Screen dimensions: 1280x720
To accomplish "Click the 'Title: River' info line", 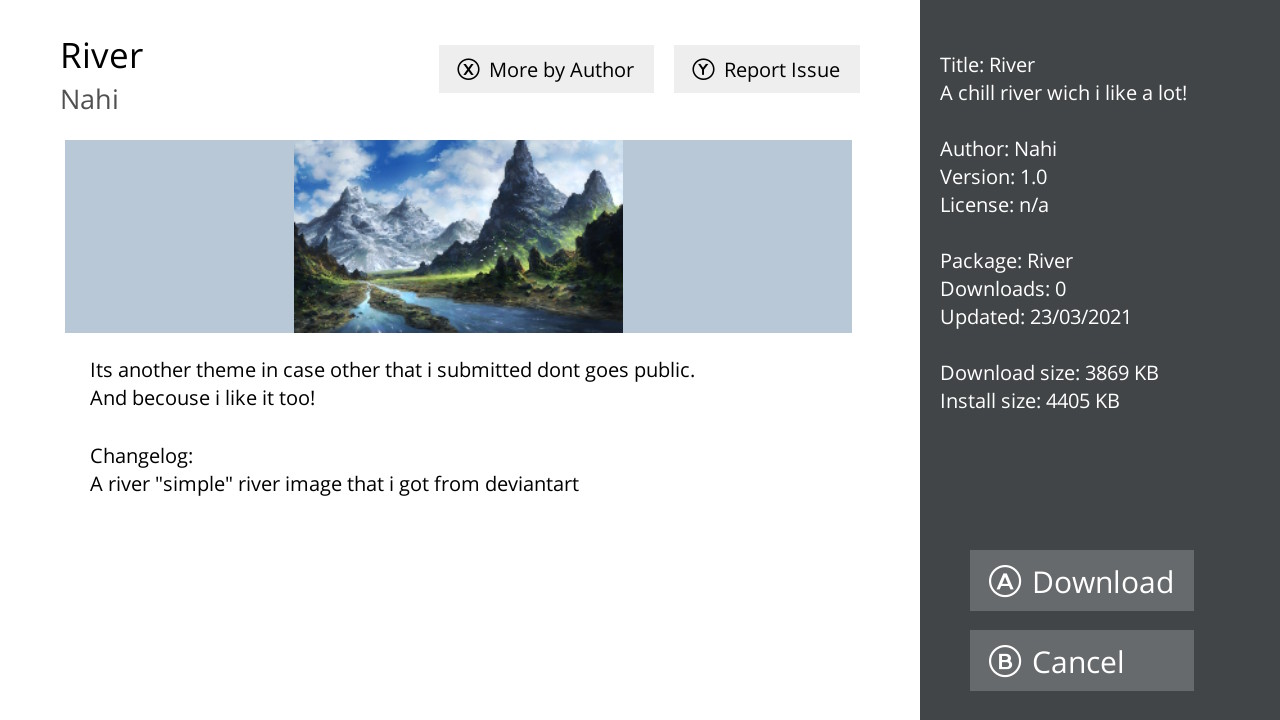I will [987, 65].
